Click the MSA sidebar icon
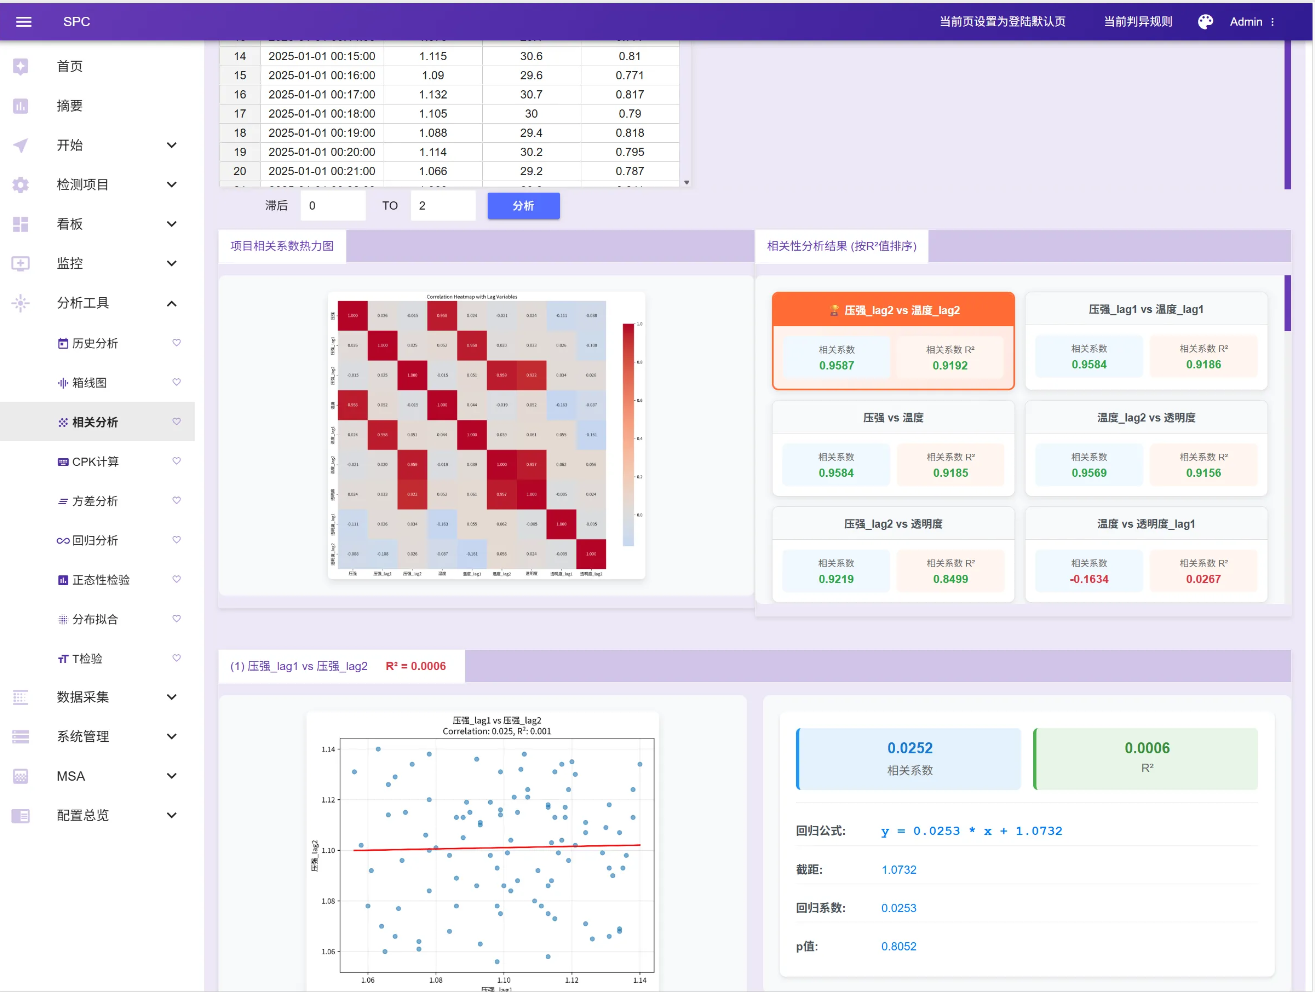 pyautogui.click(x=20, y=776)
